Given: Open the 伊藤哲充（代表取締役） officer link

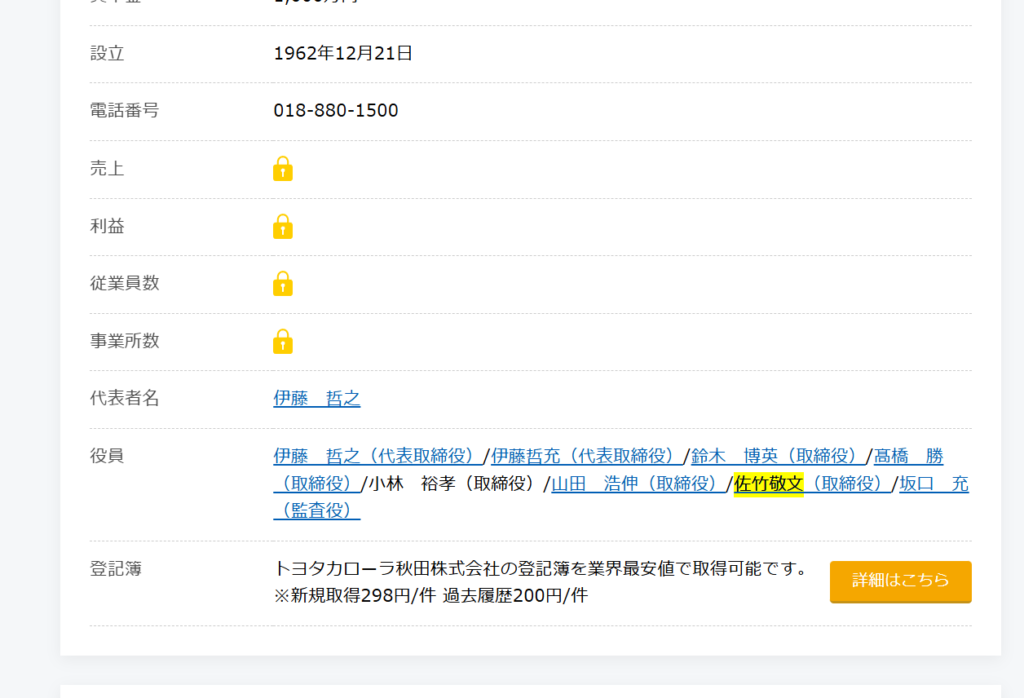Looking at the screenshot, I should 586,455.
